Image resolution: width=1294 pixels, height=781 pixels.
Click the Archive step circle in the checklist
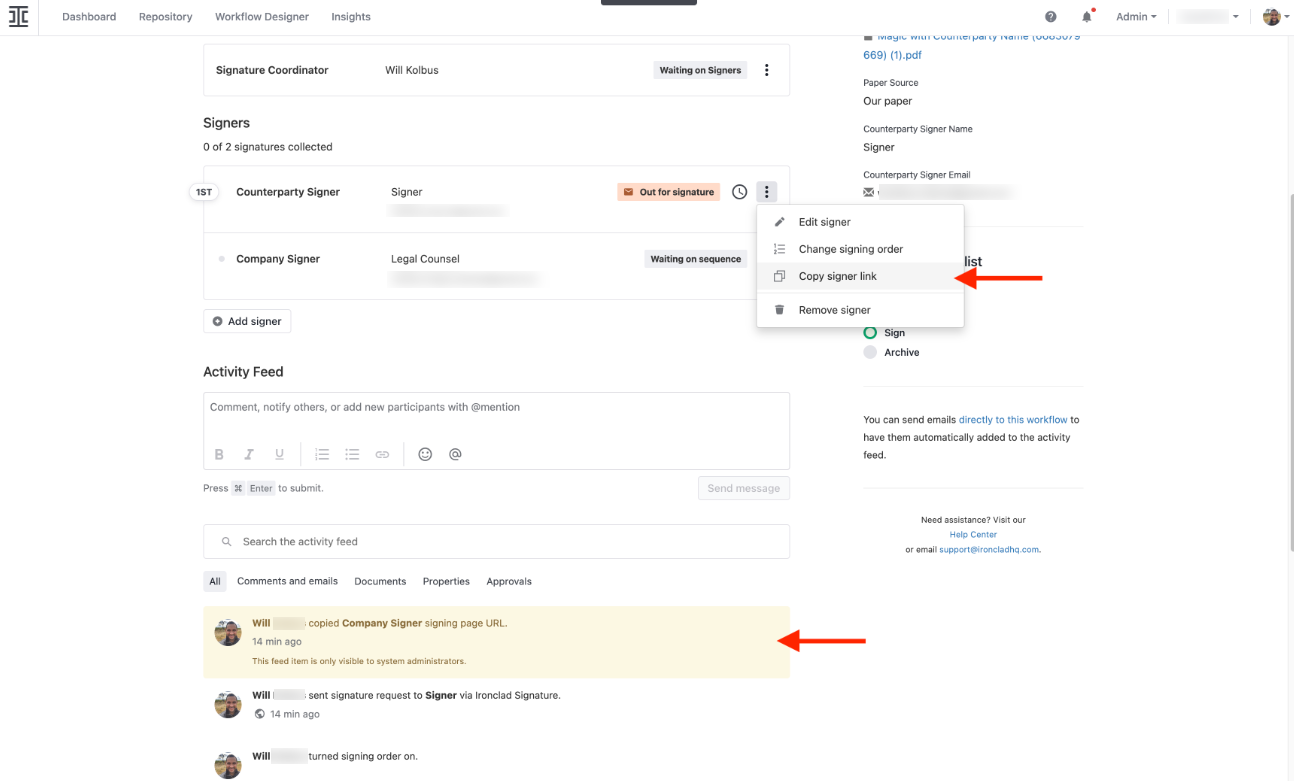point(870,351)
